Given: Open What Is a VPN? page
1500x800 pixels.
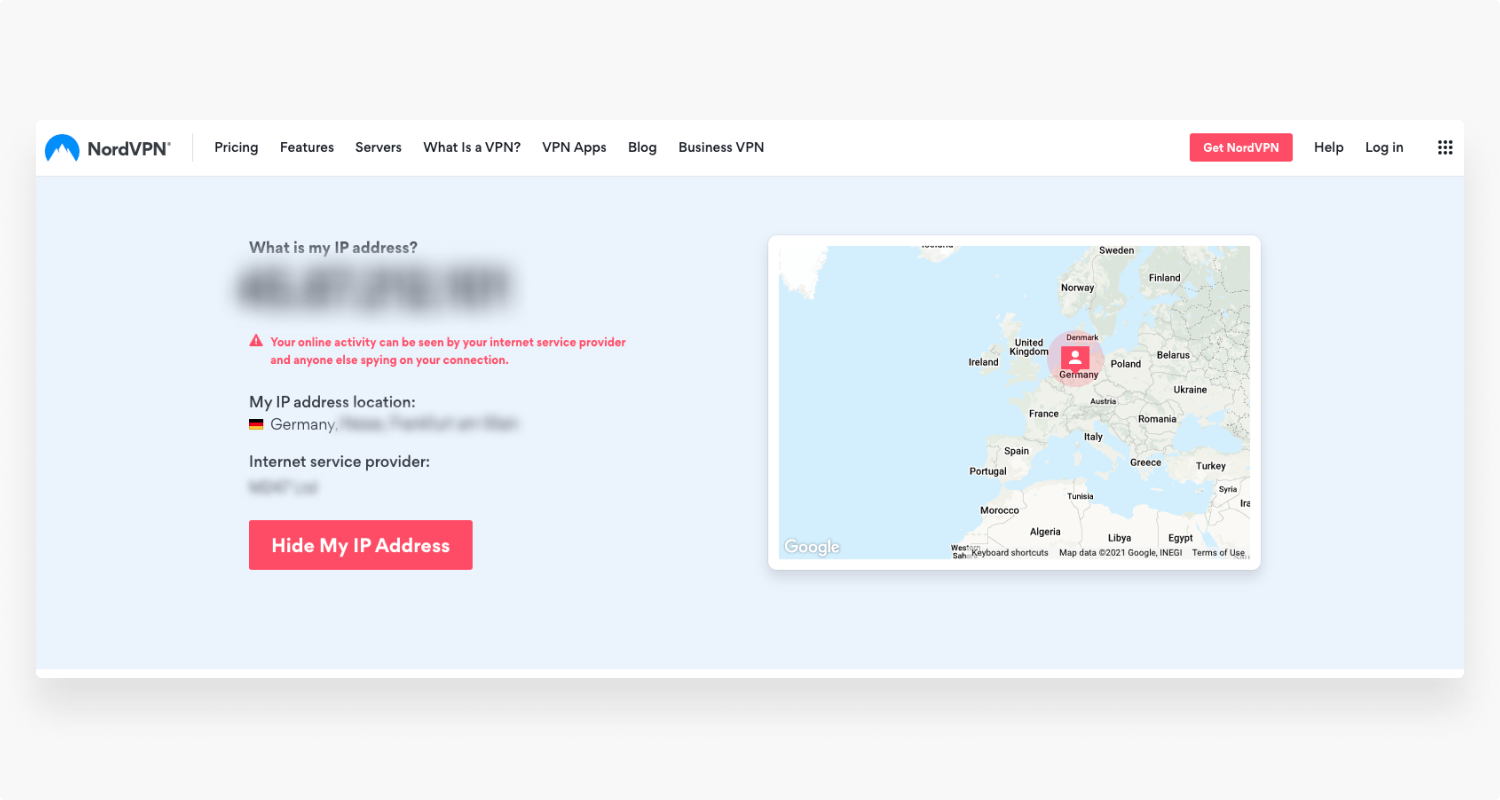Looking at the screenshot, I should pos(472,147).
